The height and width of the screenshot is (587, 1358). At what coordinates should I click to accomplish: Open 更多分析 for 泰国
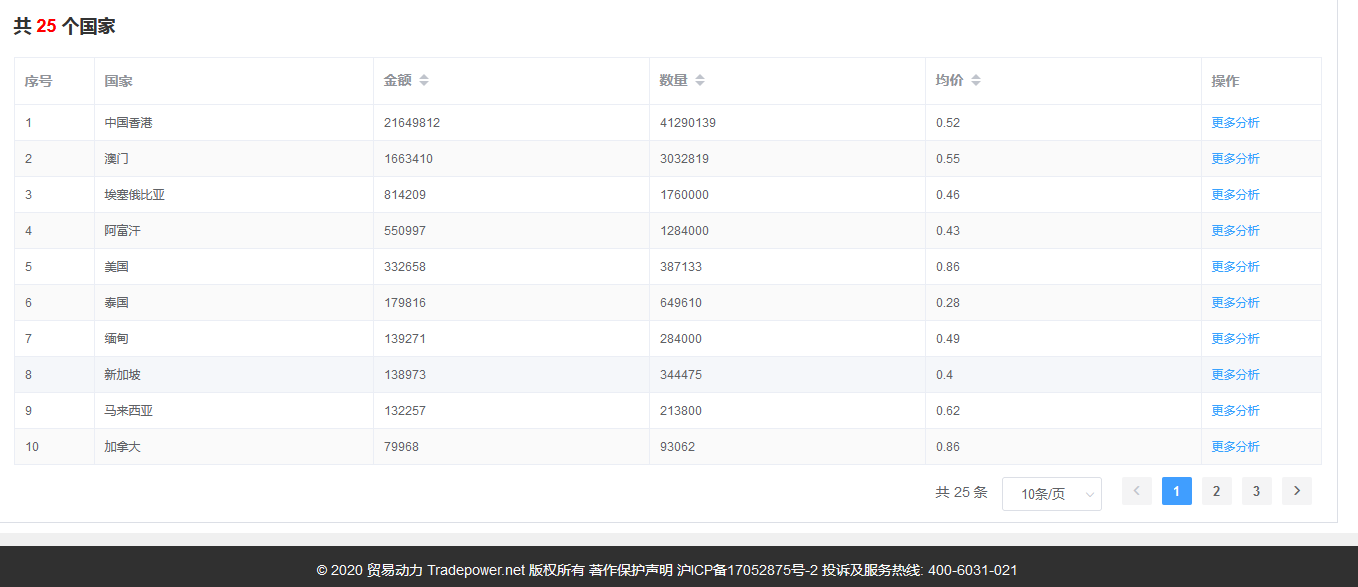(x=1236, y=302)
